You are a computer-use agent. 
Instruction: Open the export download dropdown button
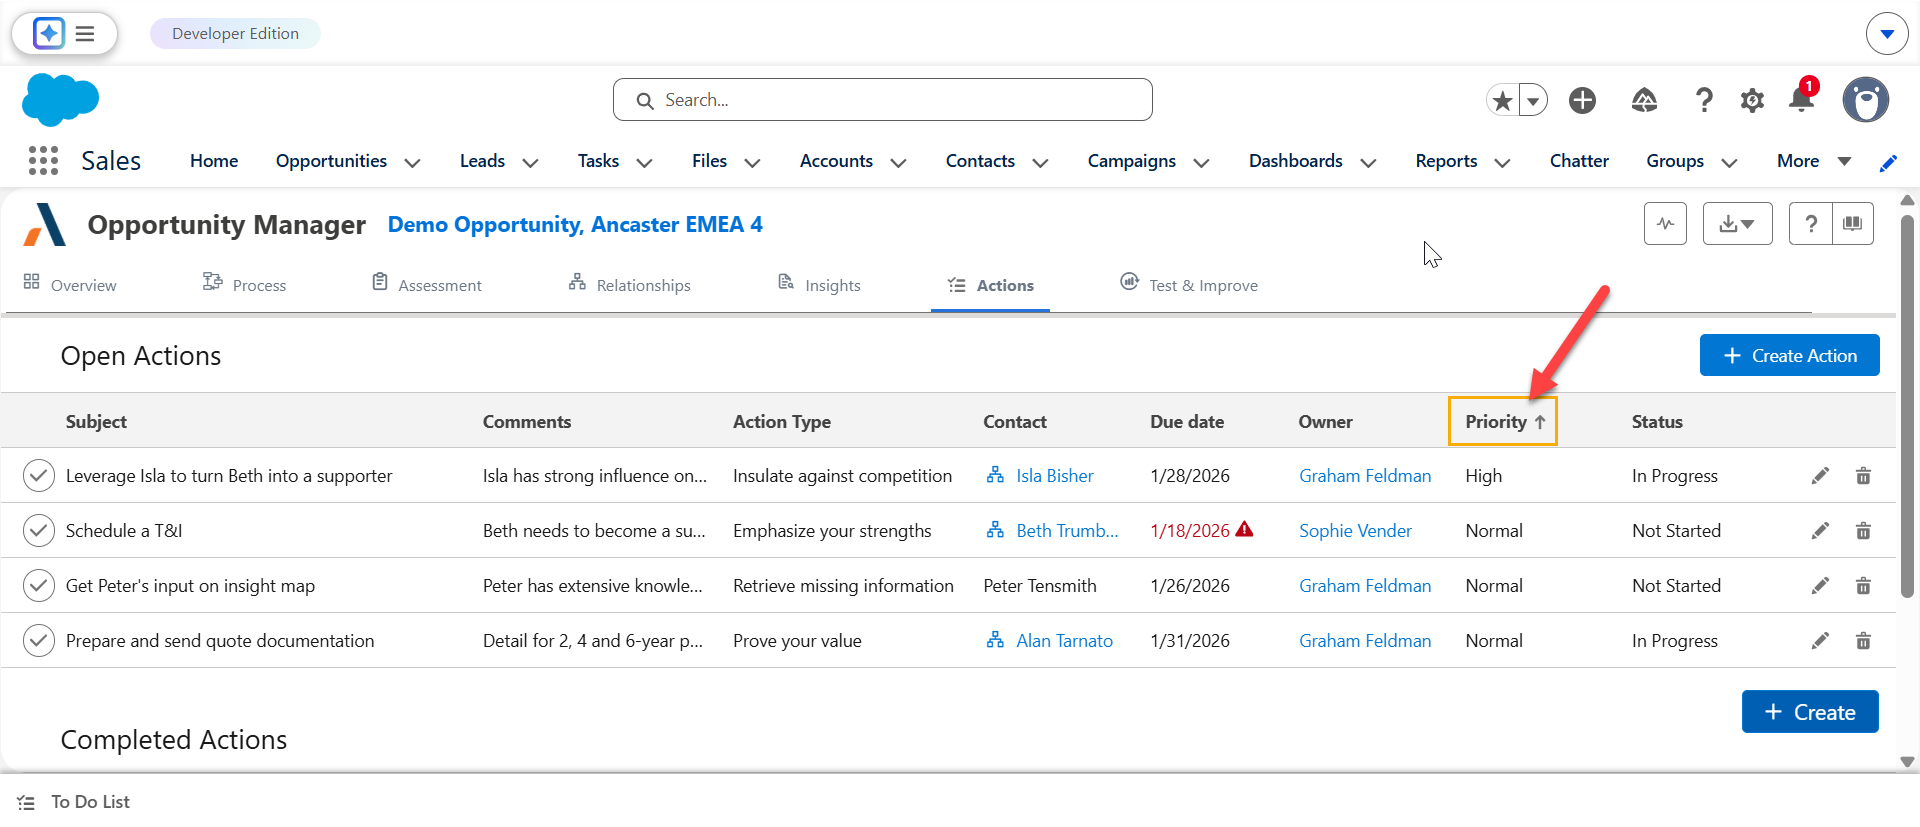1737,223
